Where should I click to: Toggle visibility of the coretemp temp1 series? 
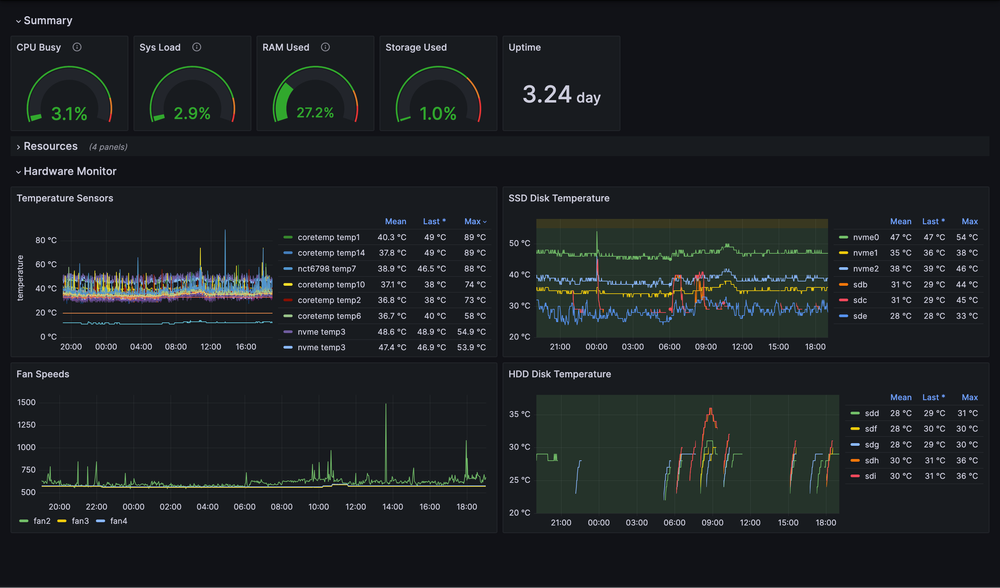click(x=330, y=237)
